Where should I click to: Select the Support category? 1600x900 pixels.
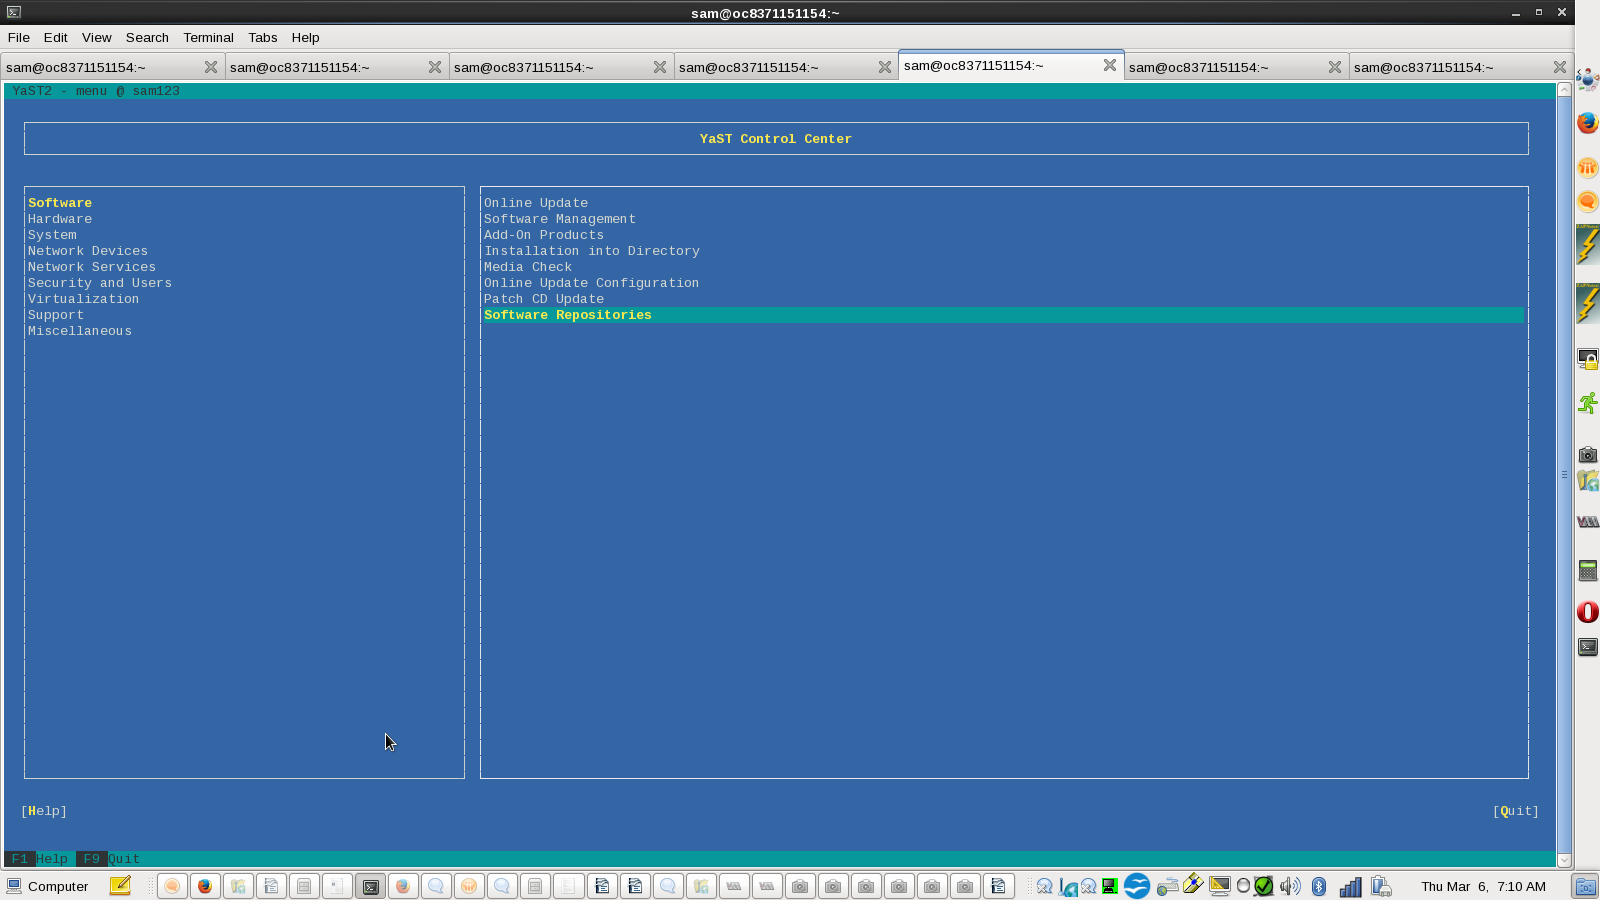56,315
